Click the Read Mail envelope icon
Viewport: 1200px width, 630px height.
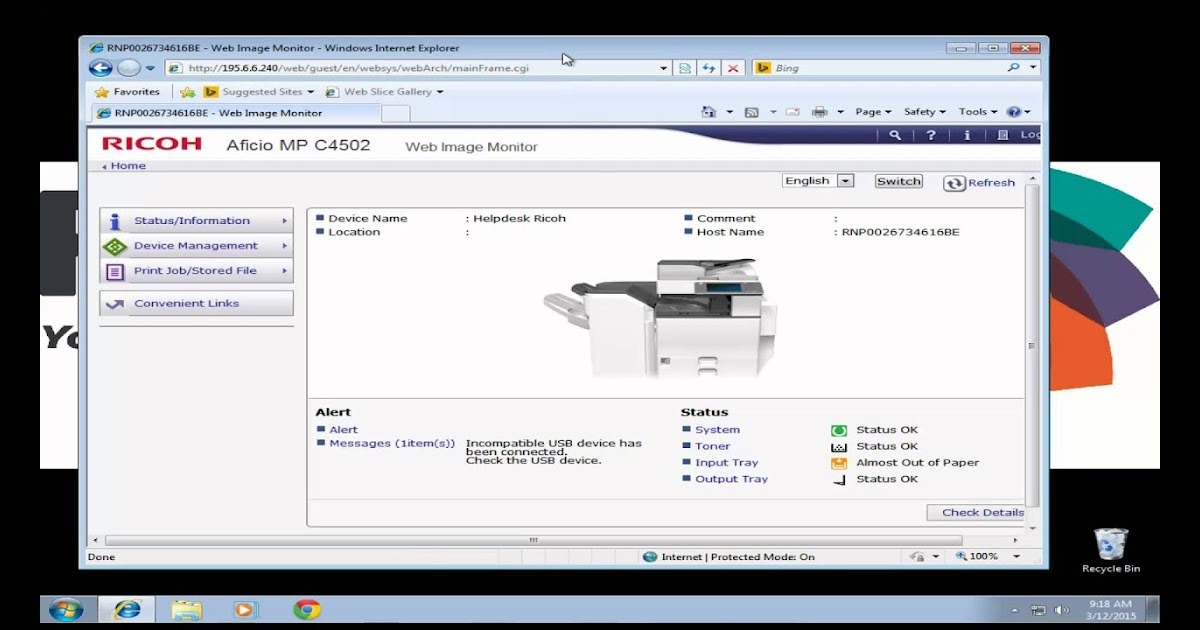pos(792,112)
